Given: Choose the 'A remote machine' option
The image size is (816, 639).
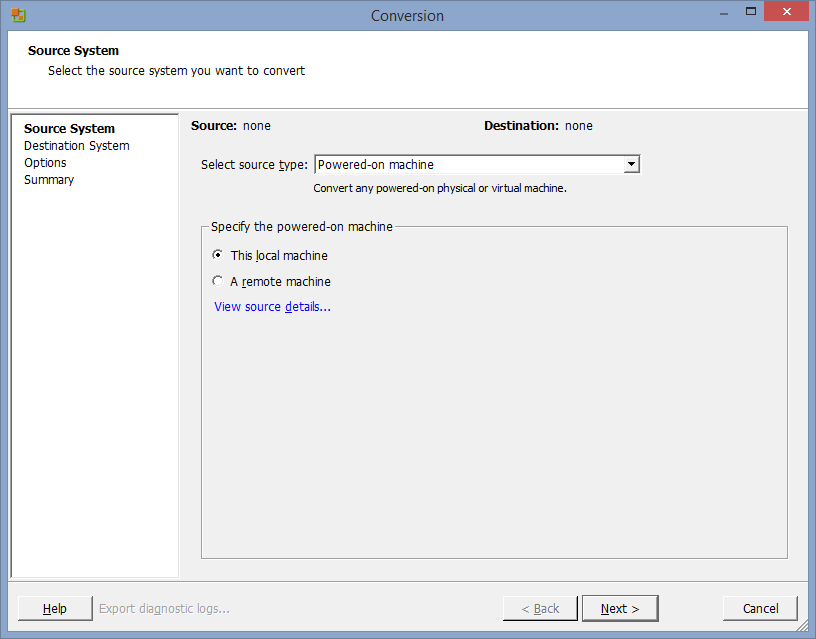Looking at the screenshot, I should [x=219, y=282].
